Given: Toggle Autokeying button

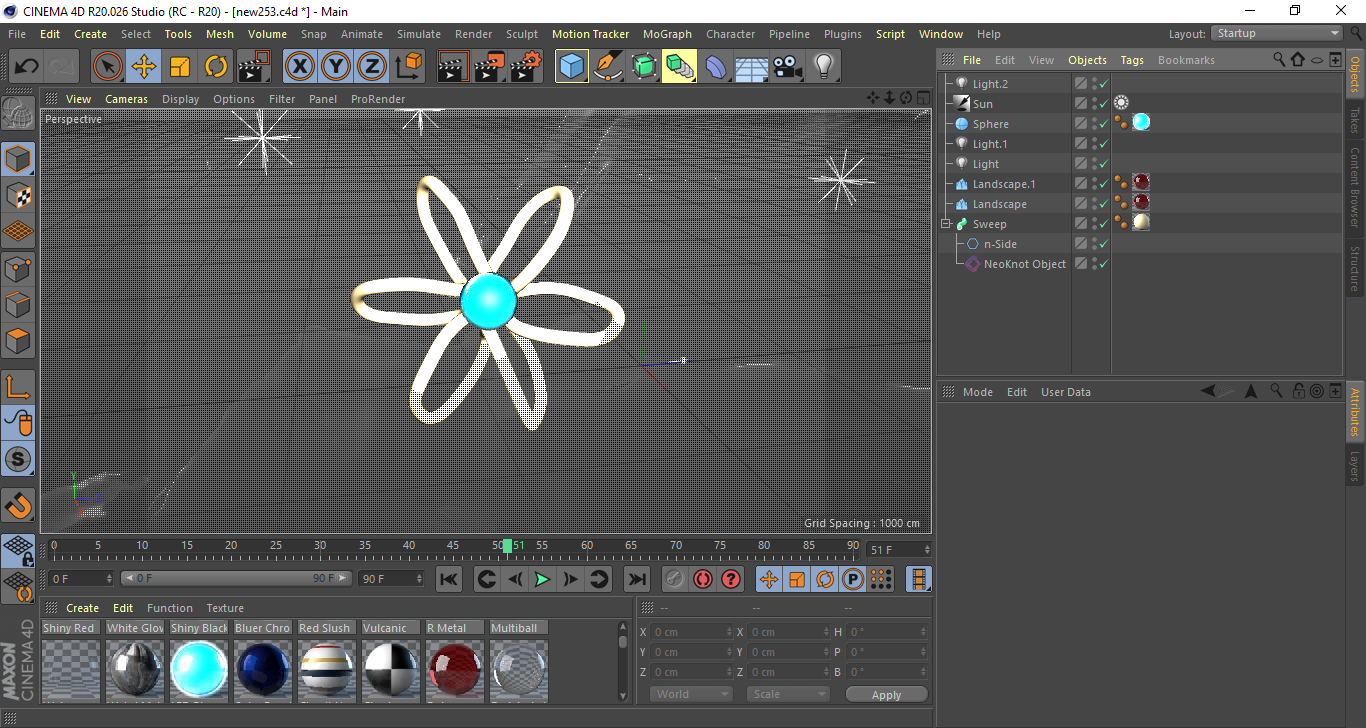Looking at the screenshot, I should pyautogui.click(x=703, y=579).
